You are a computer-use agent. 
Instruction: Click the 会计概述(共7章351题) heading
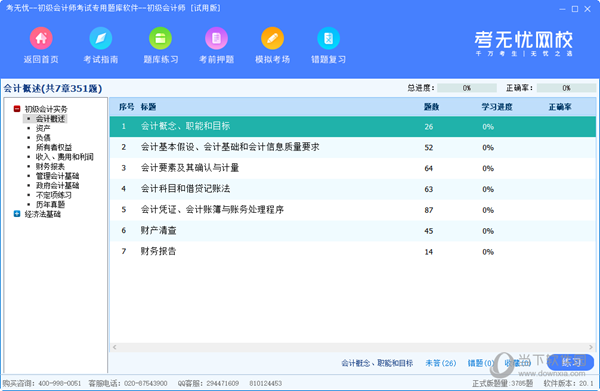[x=53, y=88]
